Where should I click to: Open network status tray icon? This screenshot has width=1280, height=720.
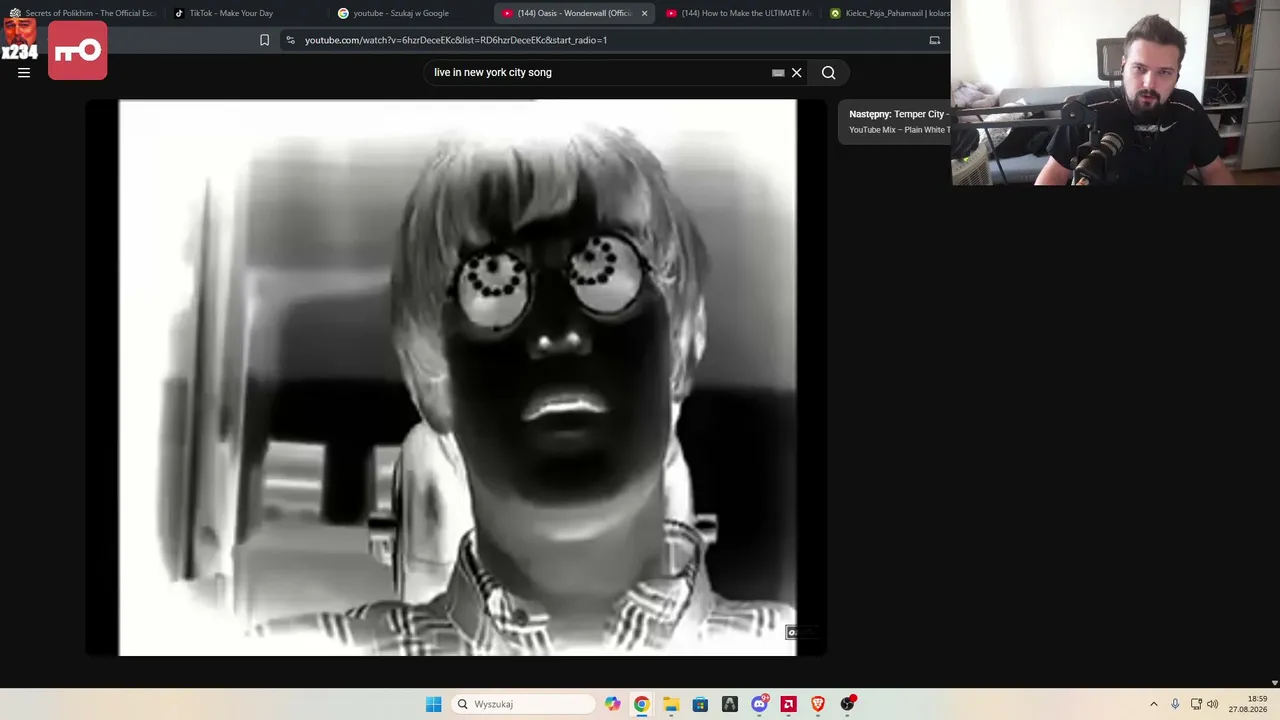[1196, 704]
